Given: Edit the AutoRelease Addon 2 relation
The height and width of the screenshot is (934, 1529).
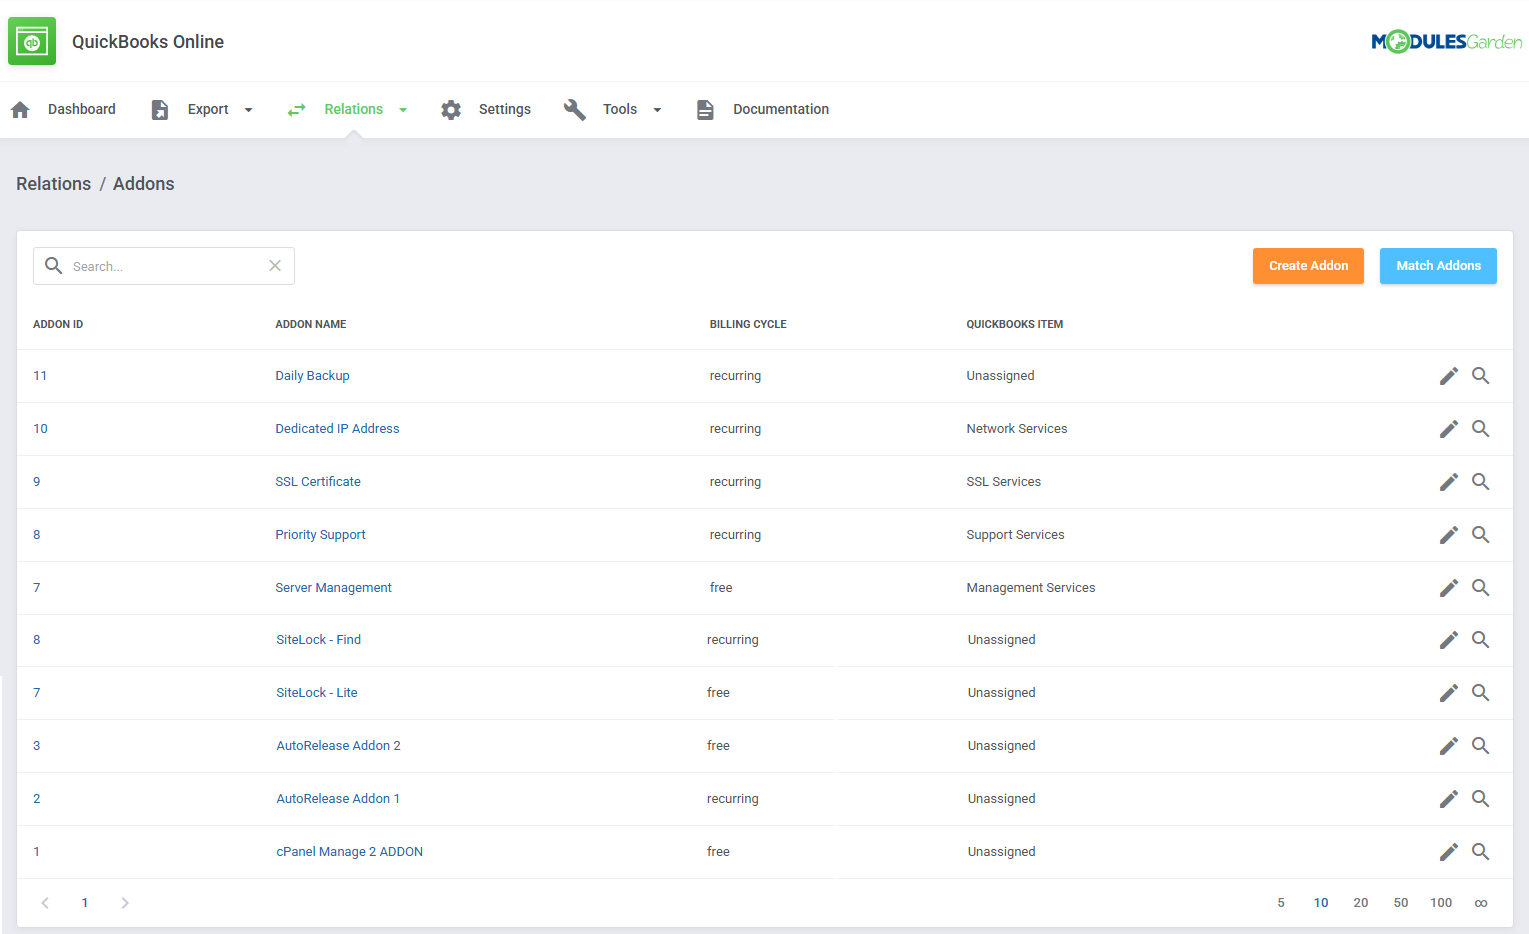Looking at the screenshot, I should point(1448,746).
